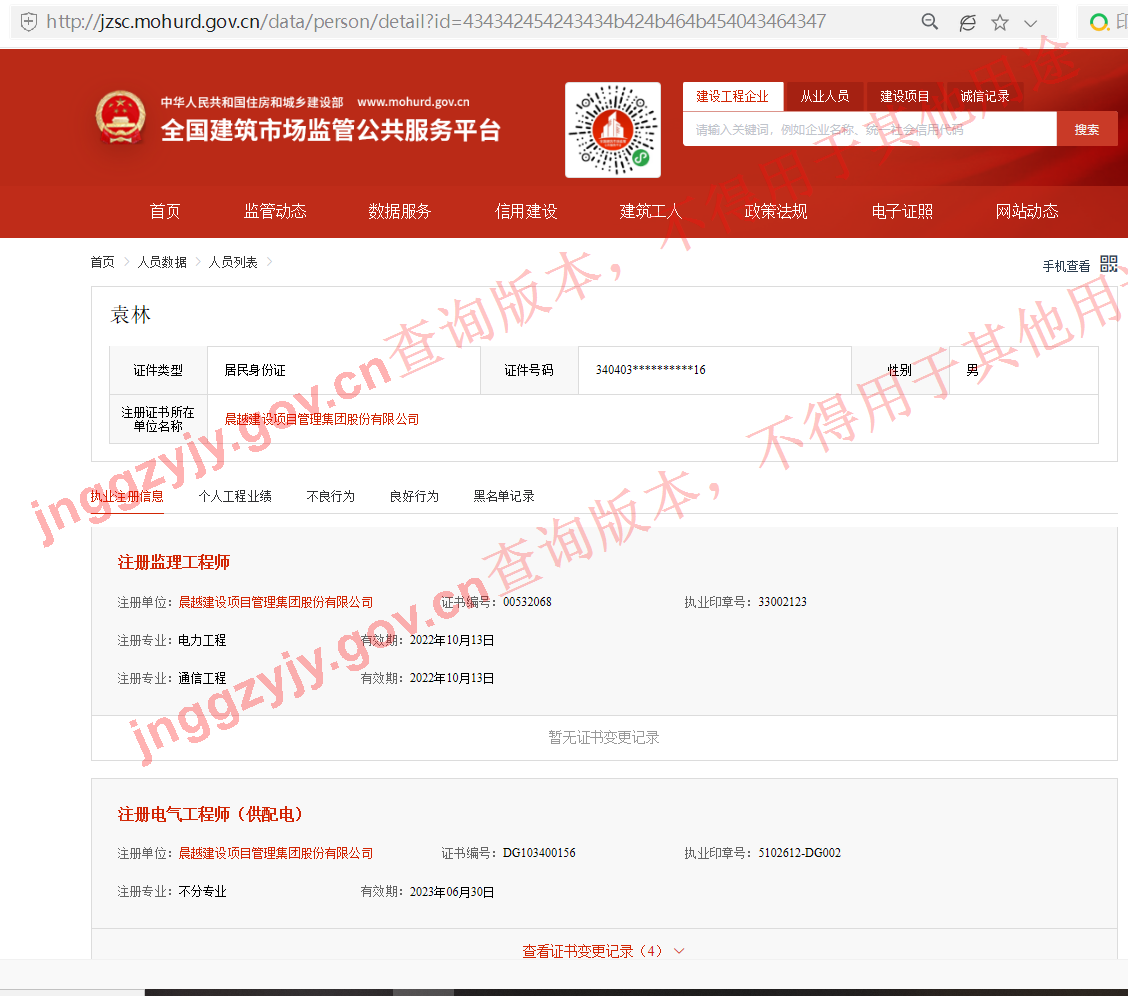Click the national emblem logo
Image resolution: width=1128 pixels, height=996 pixels.
tap(121, 117)
